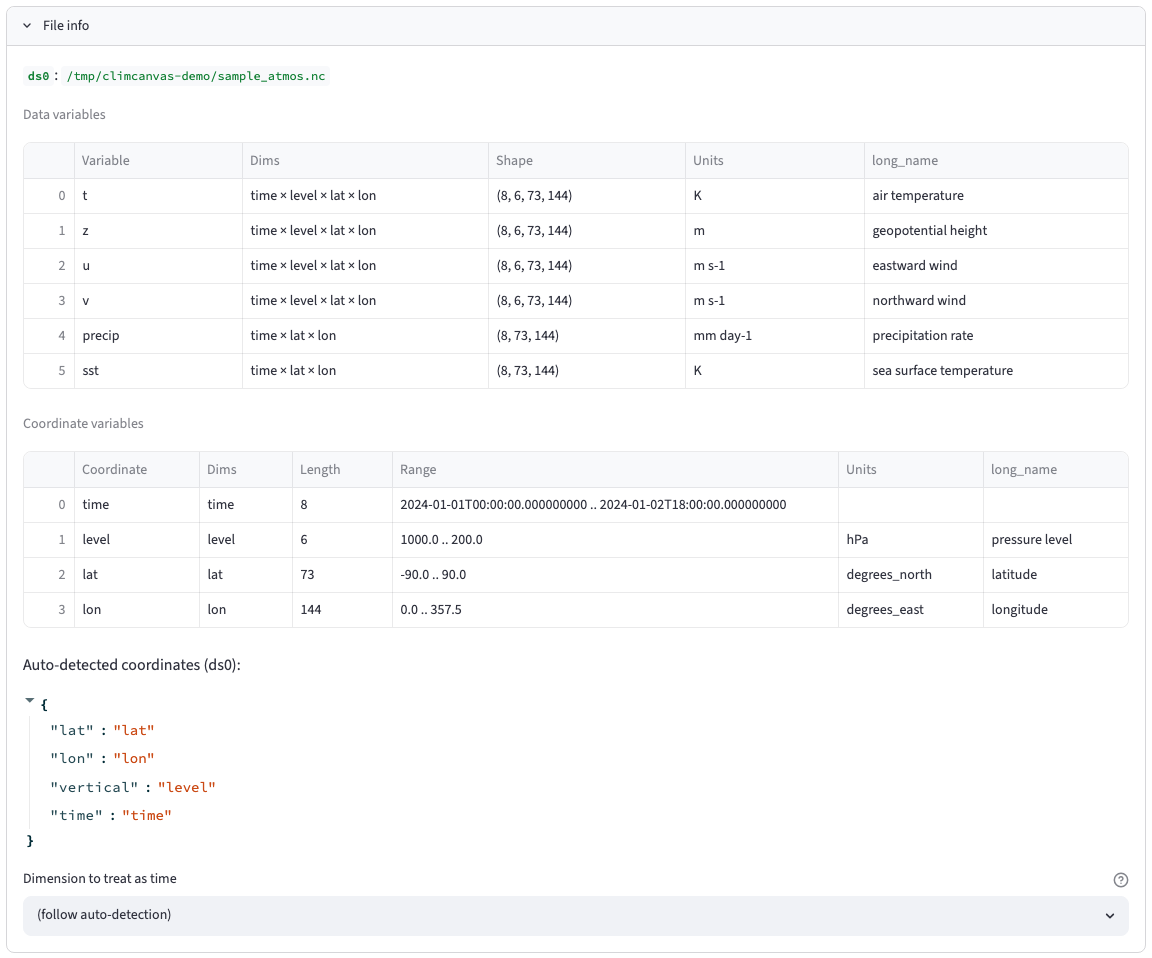
Task: Click the 'precip' variable name cell
Action: (158, 336)
